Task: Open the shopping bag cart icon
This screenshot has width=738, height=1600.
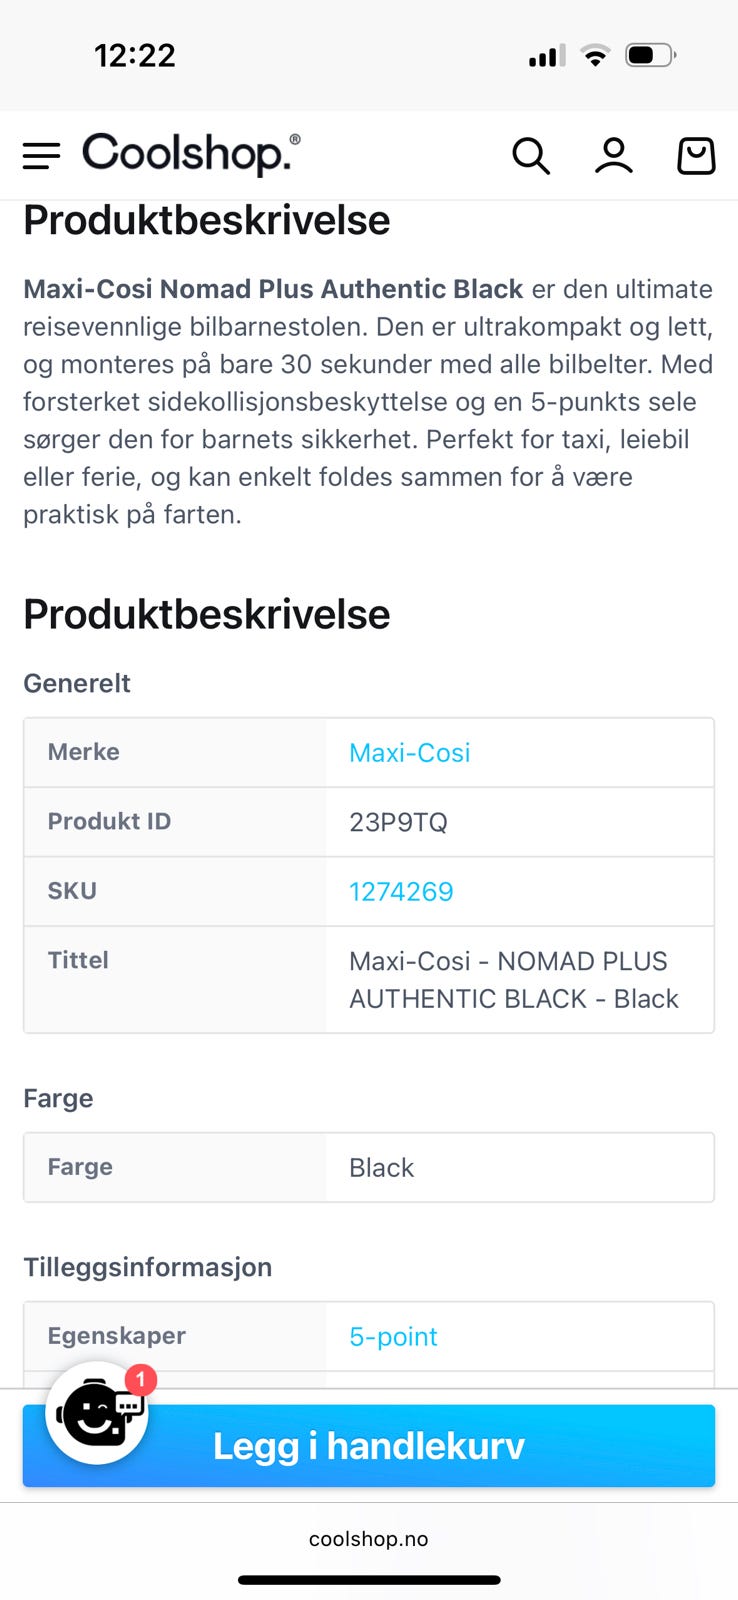Action: pyautogui.click(x=696, y=156)
